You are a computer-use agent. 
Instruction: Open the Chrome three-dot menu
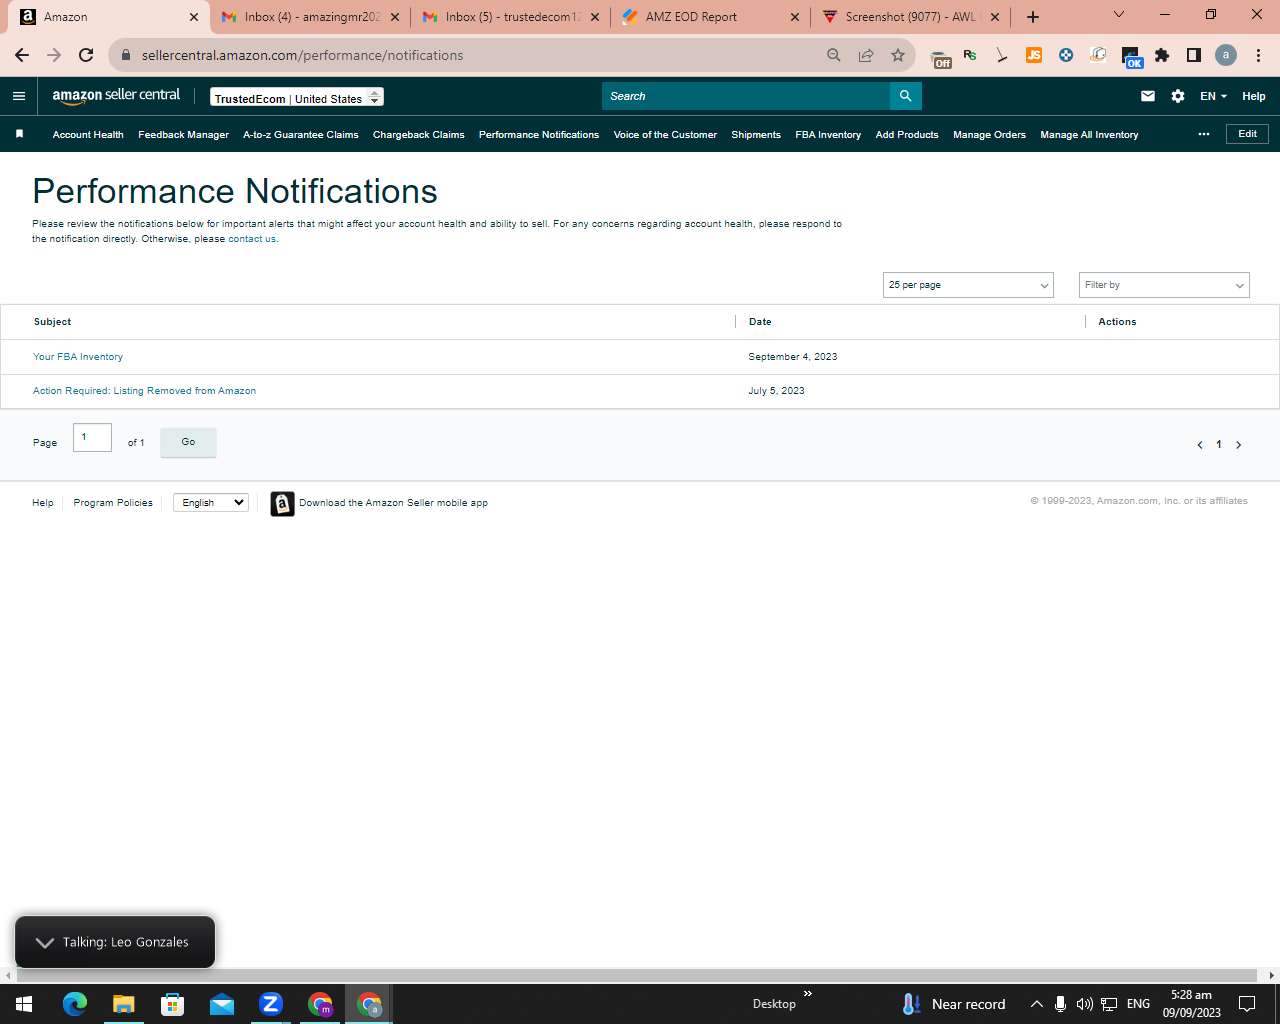(1258, 55)
